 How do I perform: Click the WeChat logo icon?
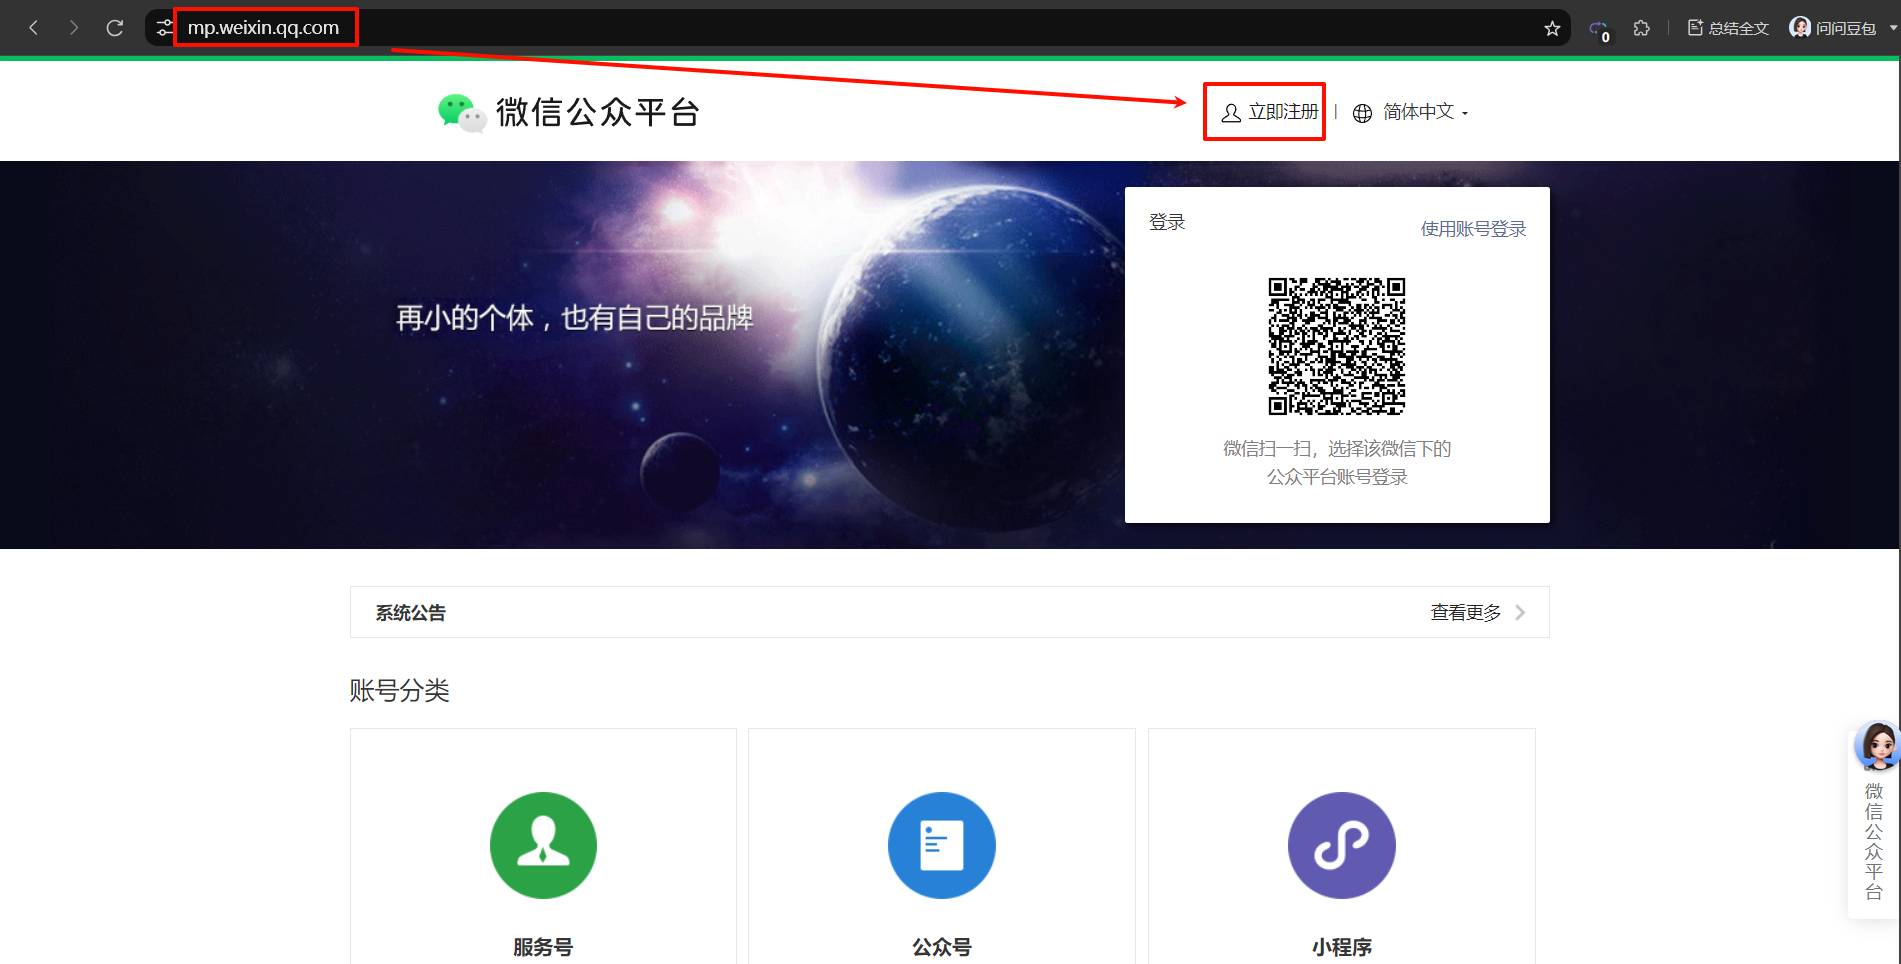(462, 113)
